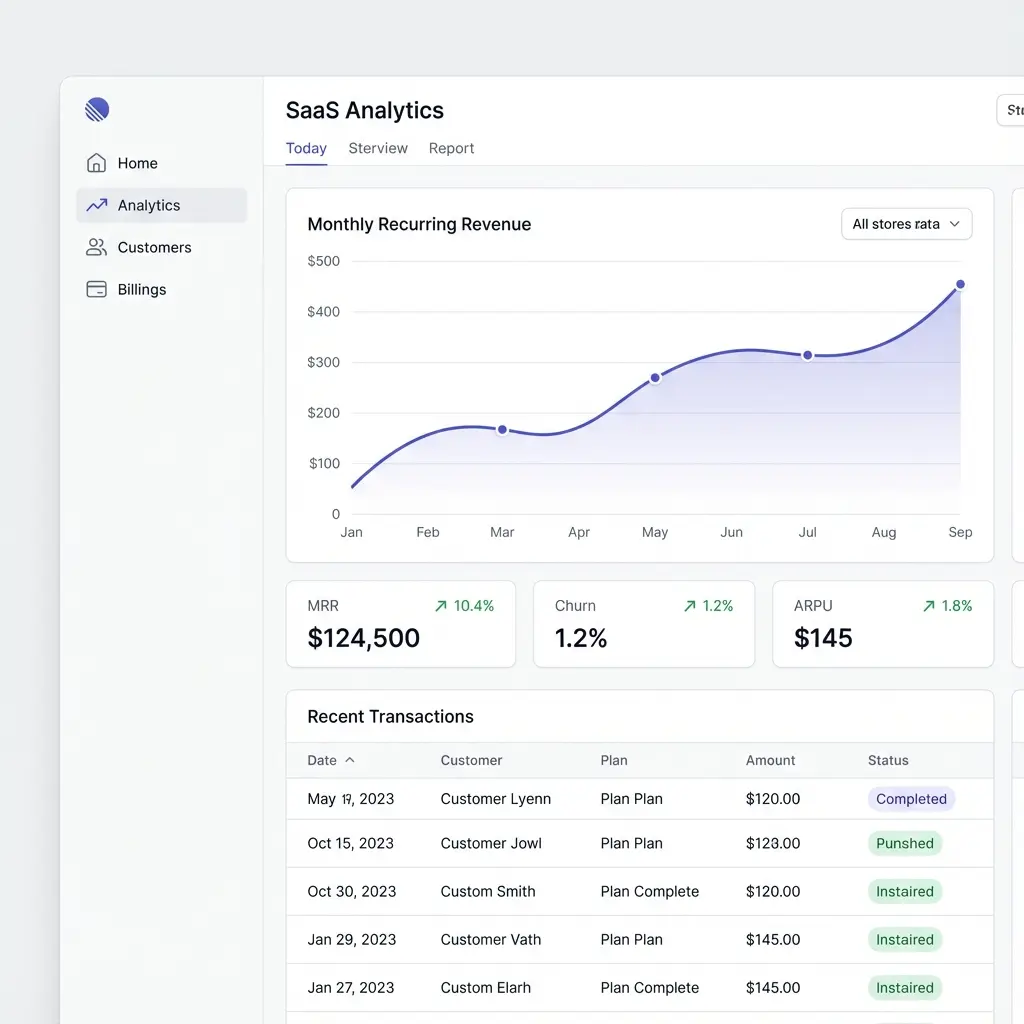
Task: Click the Analytics trend line icon
Action: tap(96, 205)
